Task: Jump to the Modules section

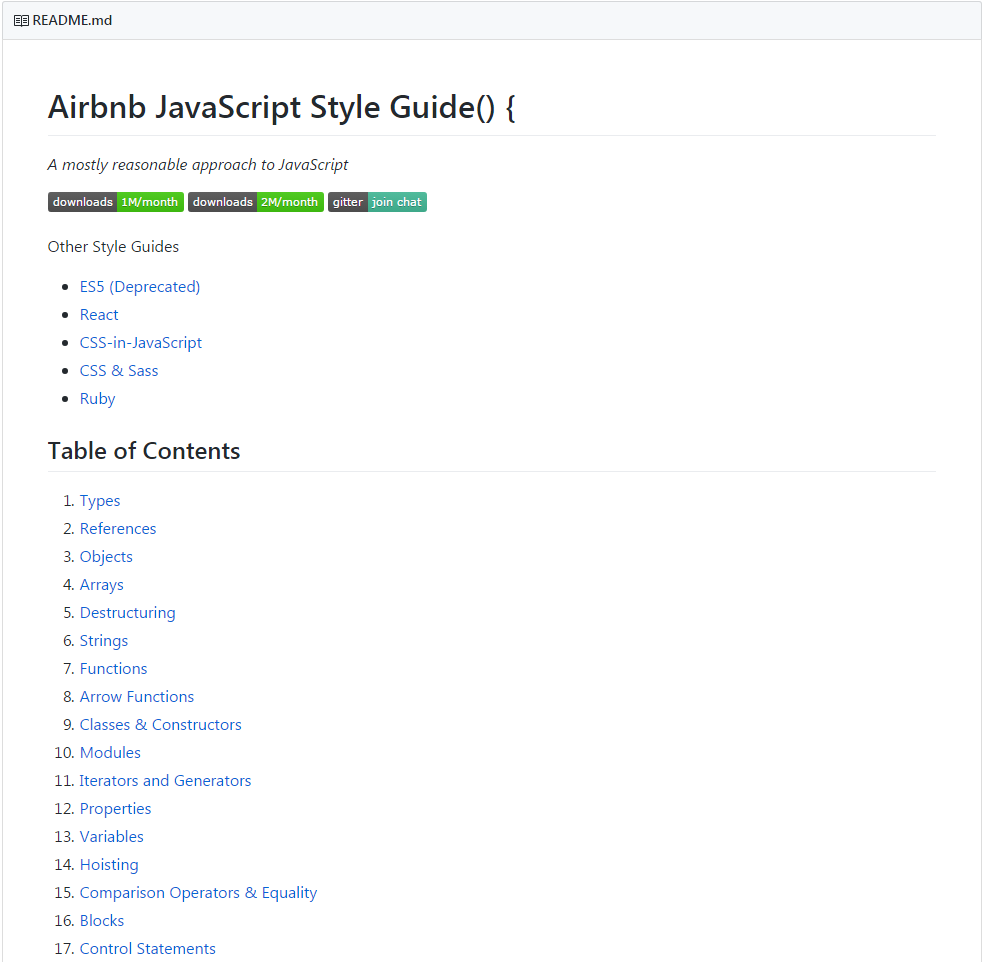Action: pos(110,753)
